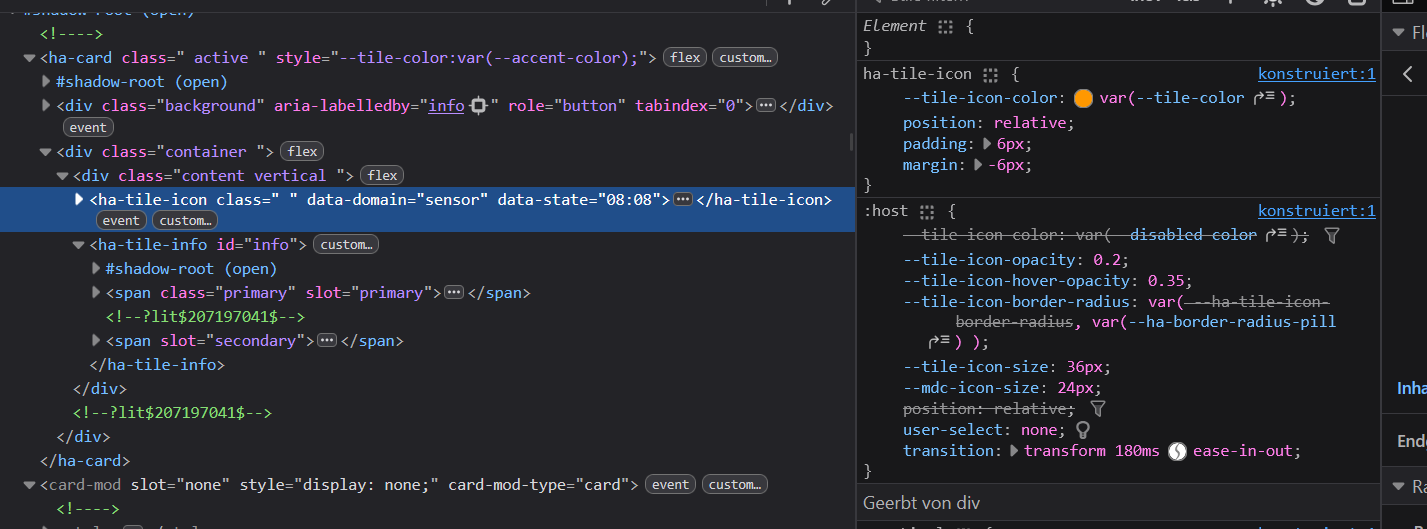
Task: Click the grid icon next to :host selector
Action: [x=927, y=212]
